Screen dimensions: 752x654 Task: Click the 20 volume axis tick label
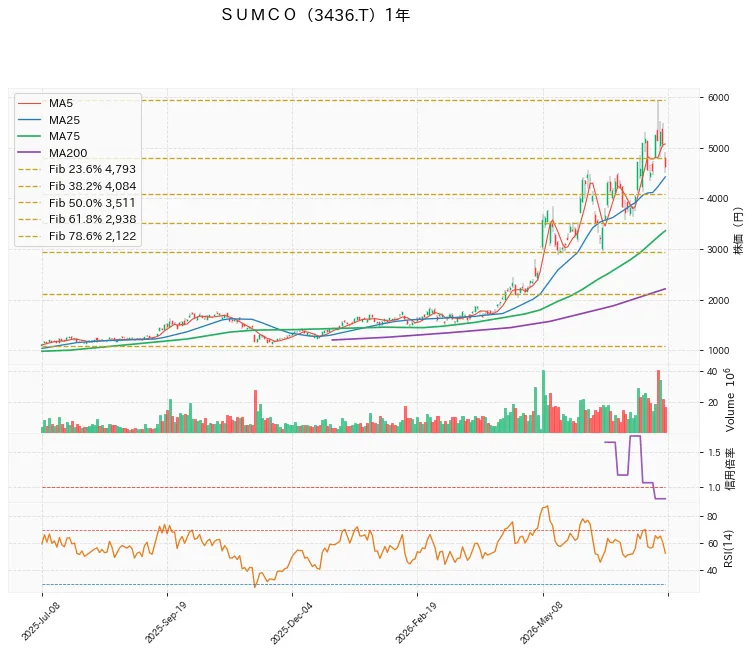(x=713, y=403)
